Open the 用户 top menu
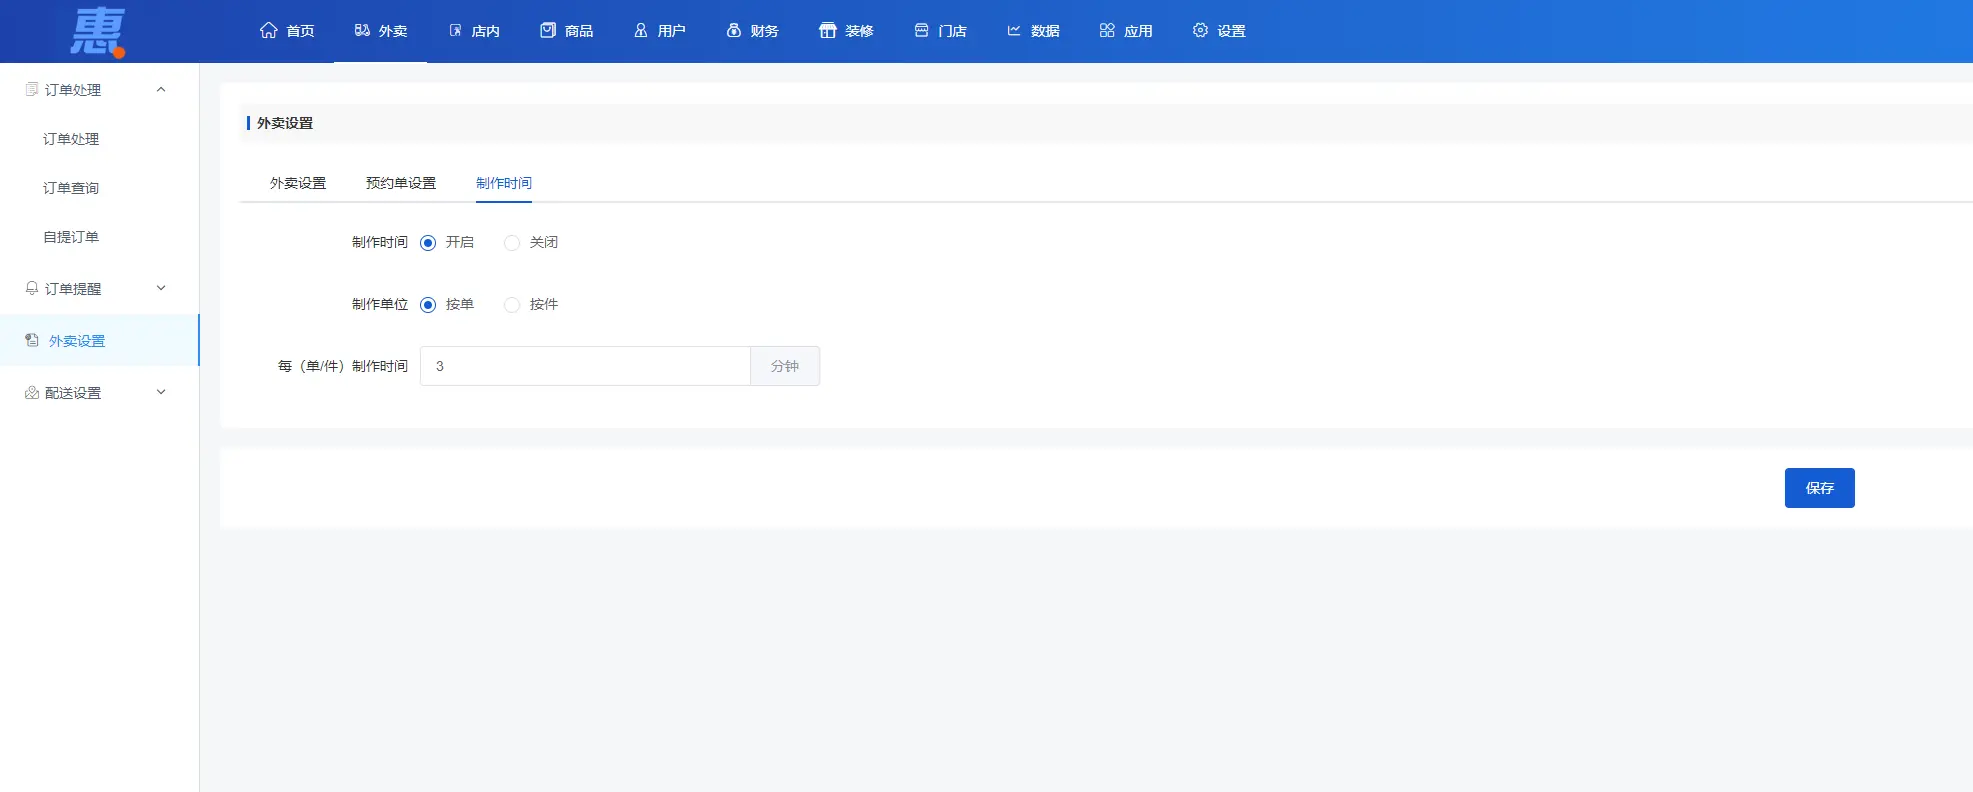Image resolution: width=1973 pixels, height=792 pixels. click(x=660, y=31)
